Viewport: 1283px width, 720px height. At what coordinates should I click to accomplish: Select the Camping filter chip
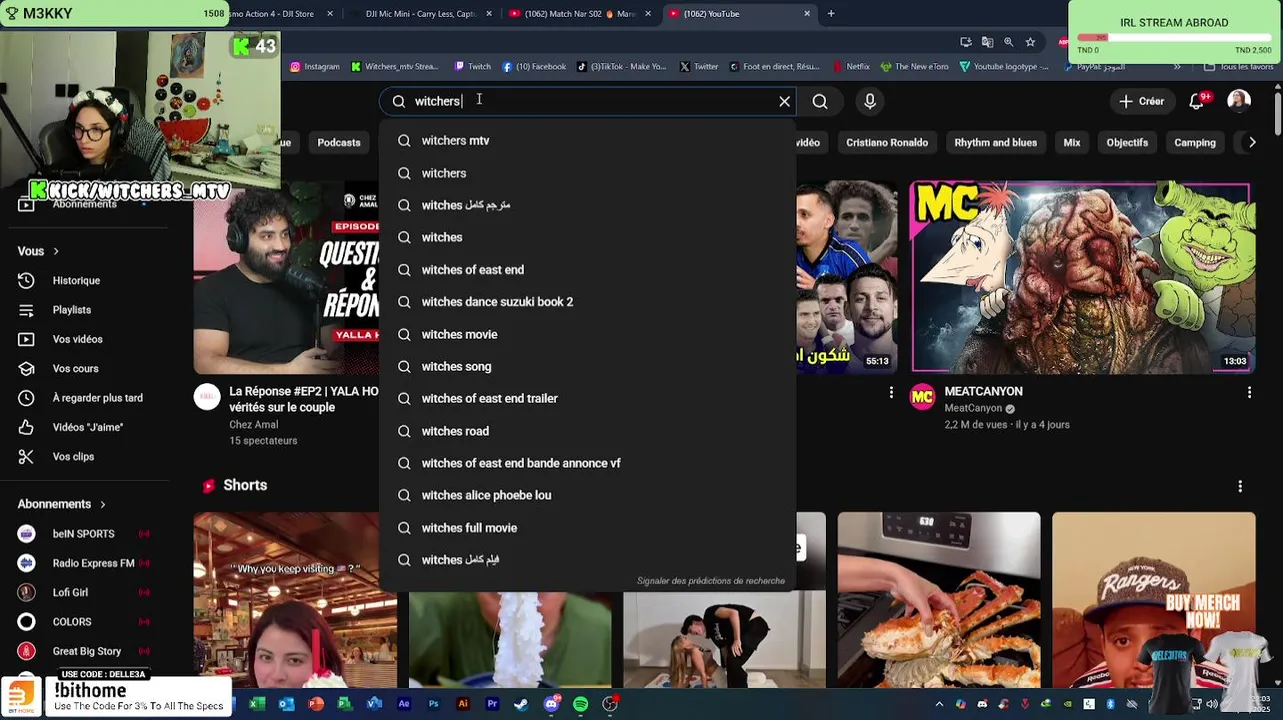(x=1195, y=143)
